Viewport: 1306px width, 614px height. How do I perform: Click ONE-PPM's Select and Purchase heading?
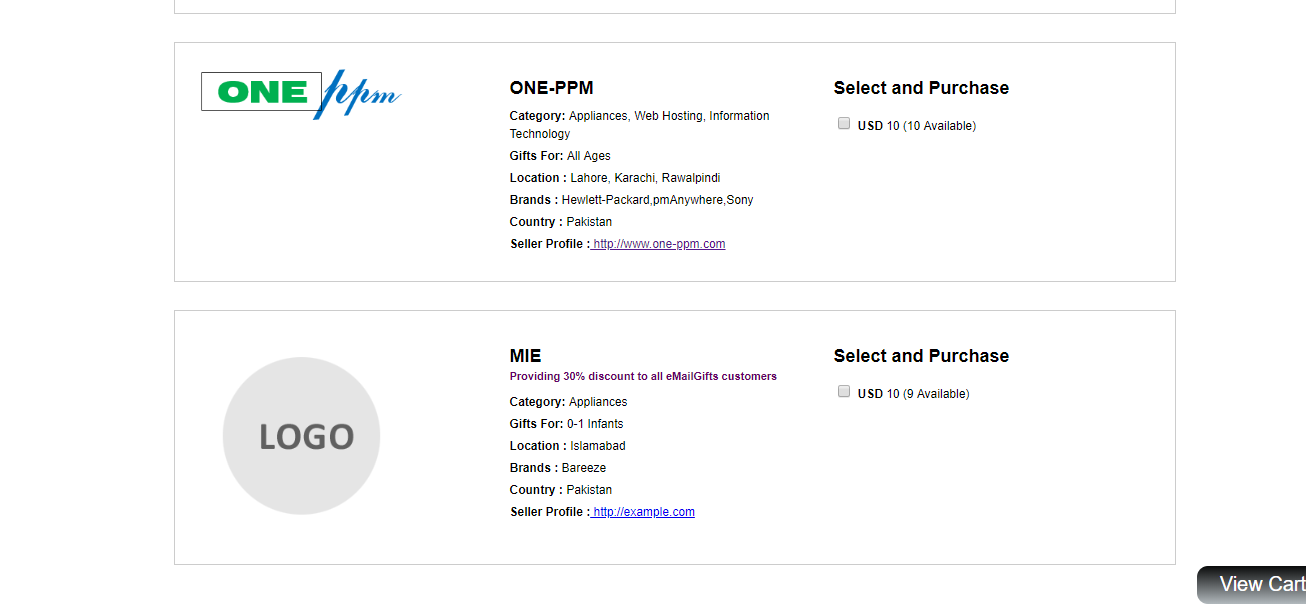(x=921, y=88)
